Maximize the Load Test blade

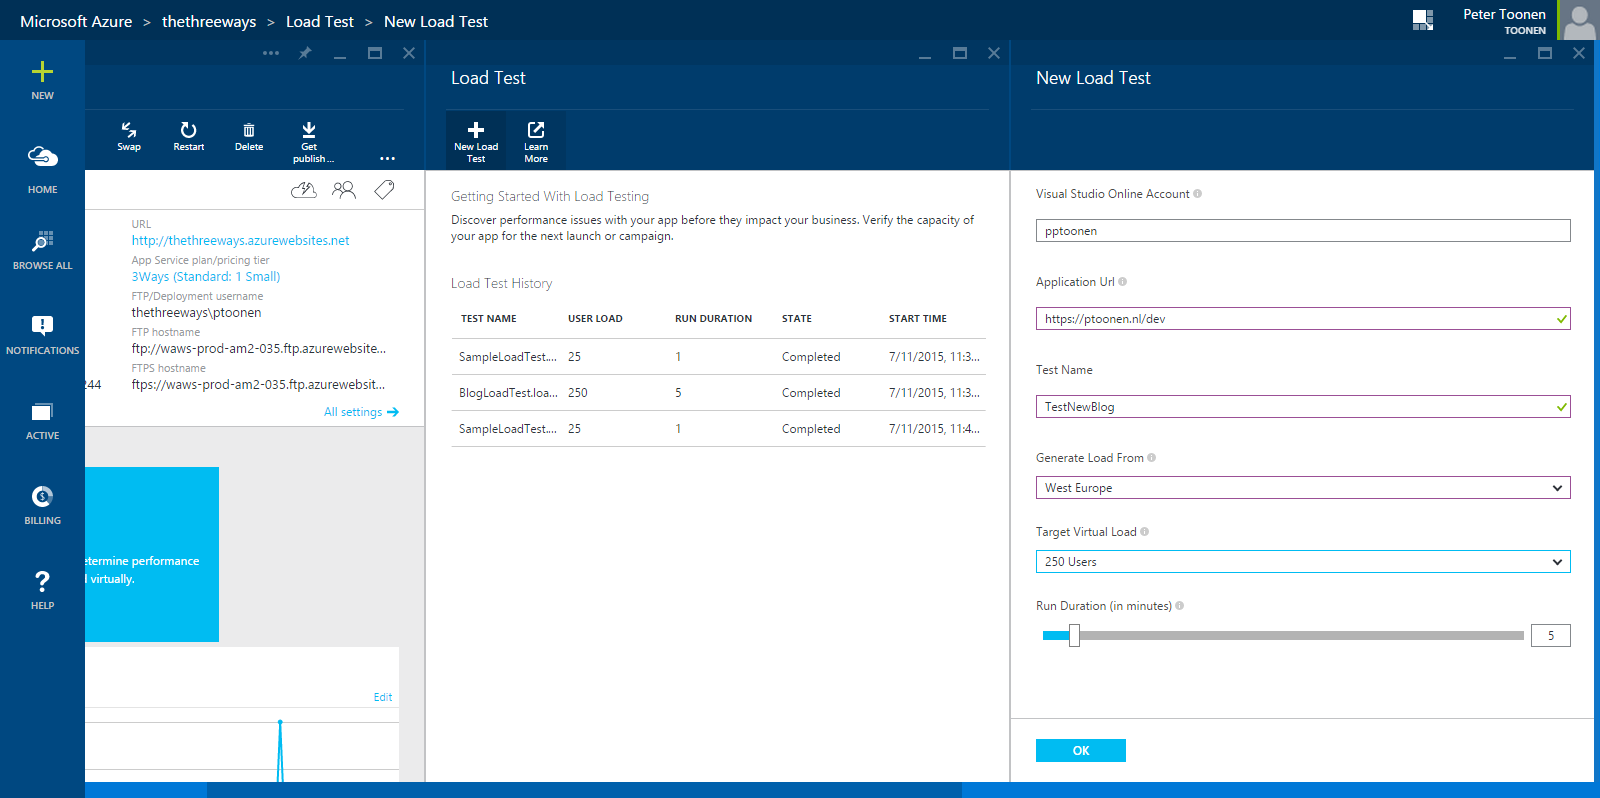(x=960, y=53)
